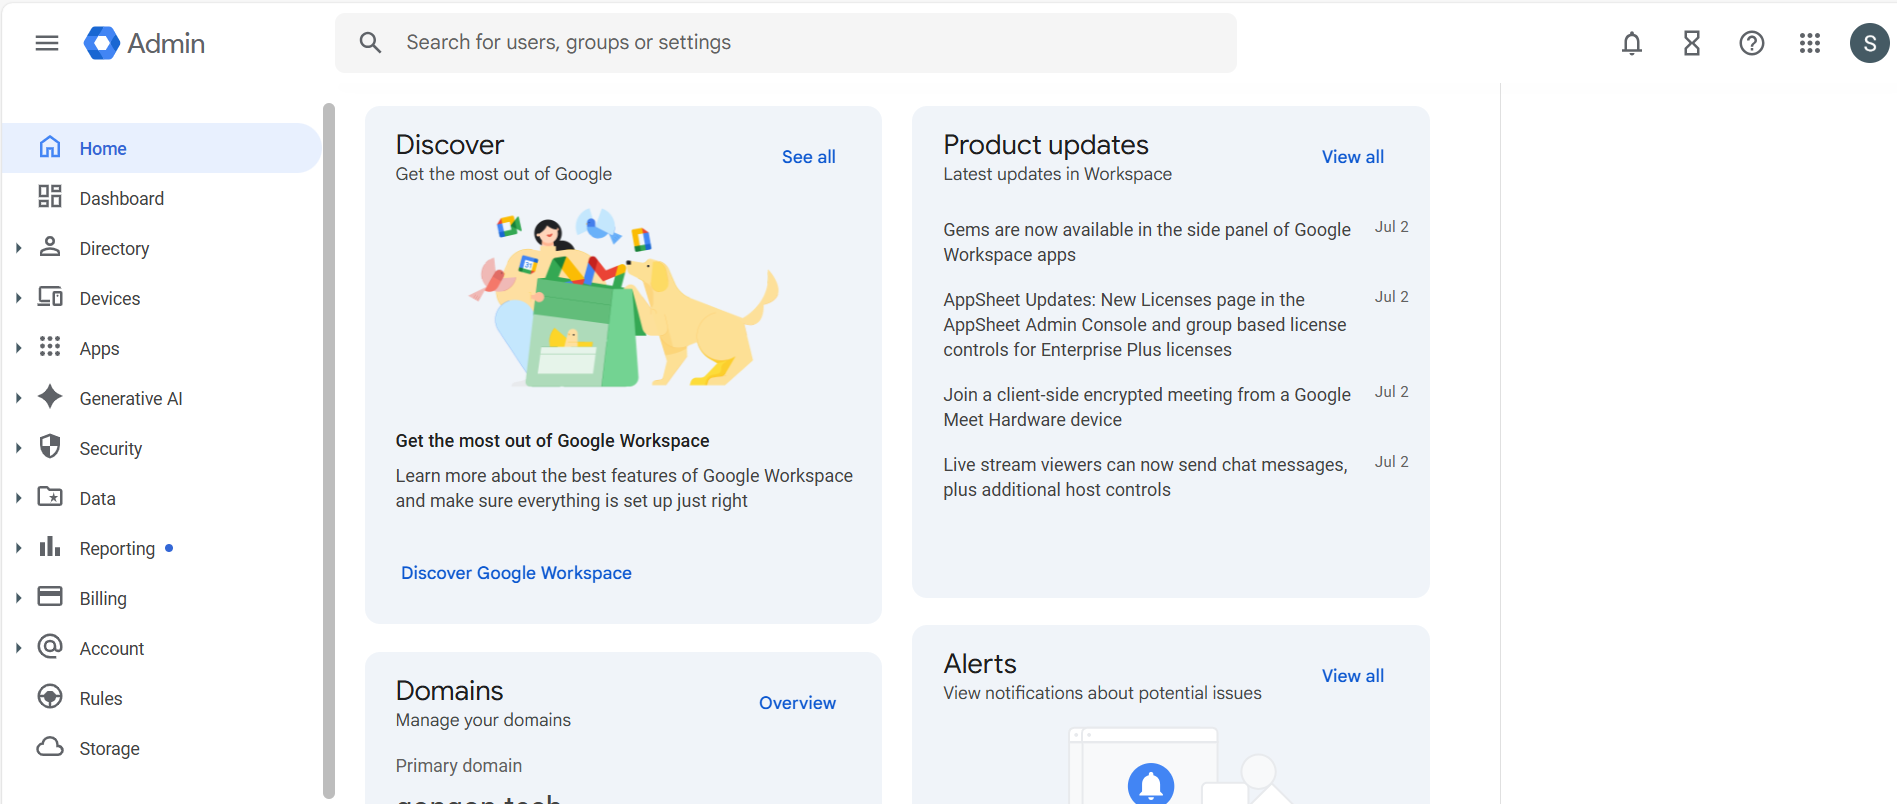Expand the Generative AI section arrow
Viewport: 1897px width, 804px height.
pyautogui.click(x=18, y=398)
